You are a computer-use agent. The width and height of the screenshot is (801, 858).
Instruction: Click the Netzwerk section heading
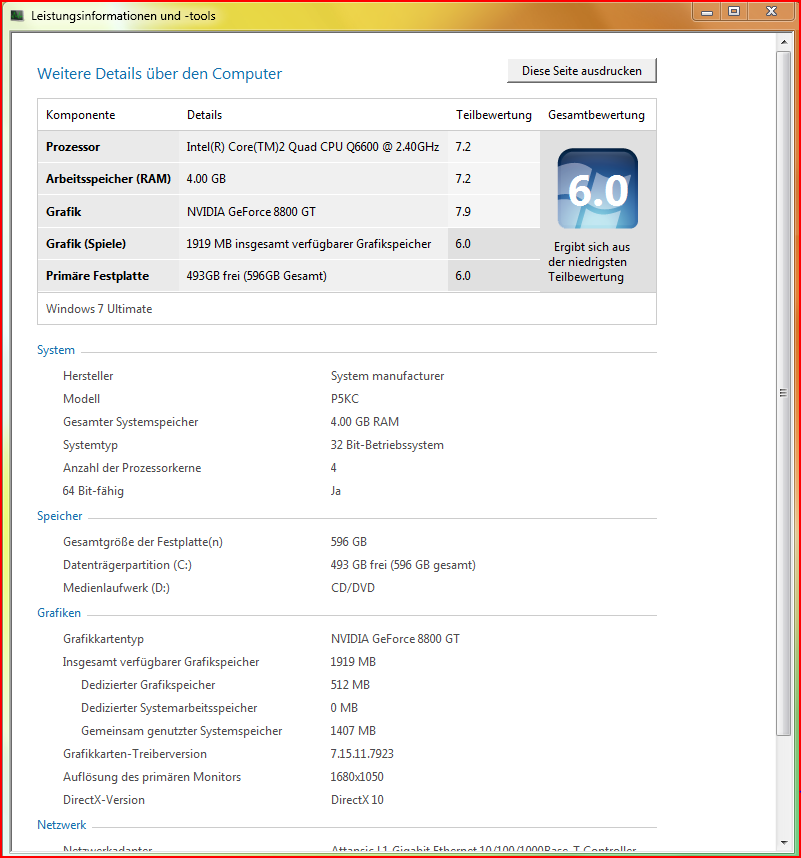click(62, 825)
